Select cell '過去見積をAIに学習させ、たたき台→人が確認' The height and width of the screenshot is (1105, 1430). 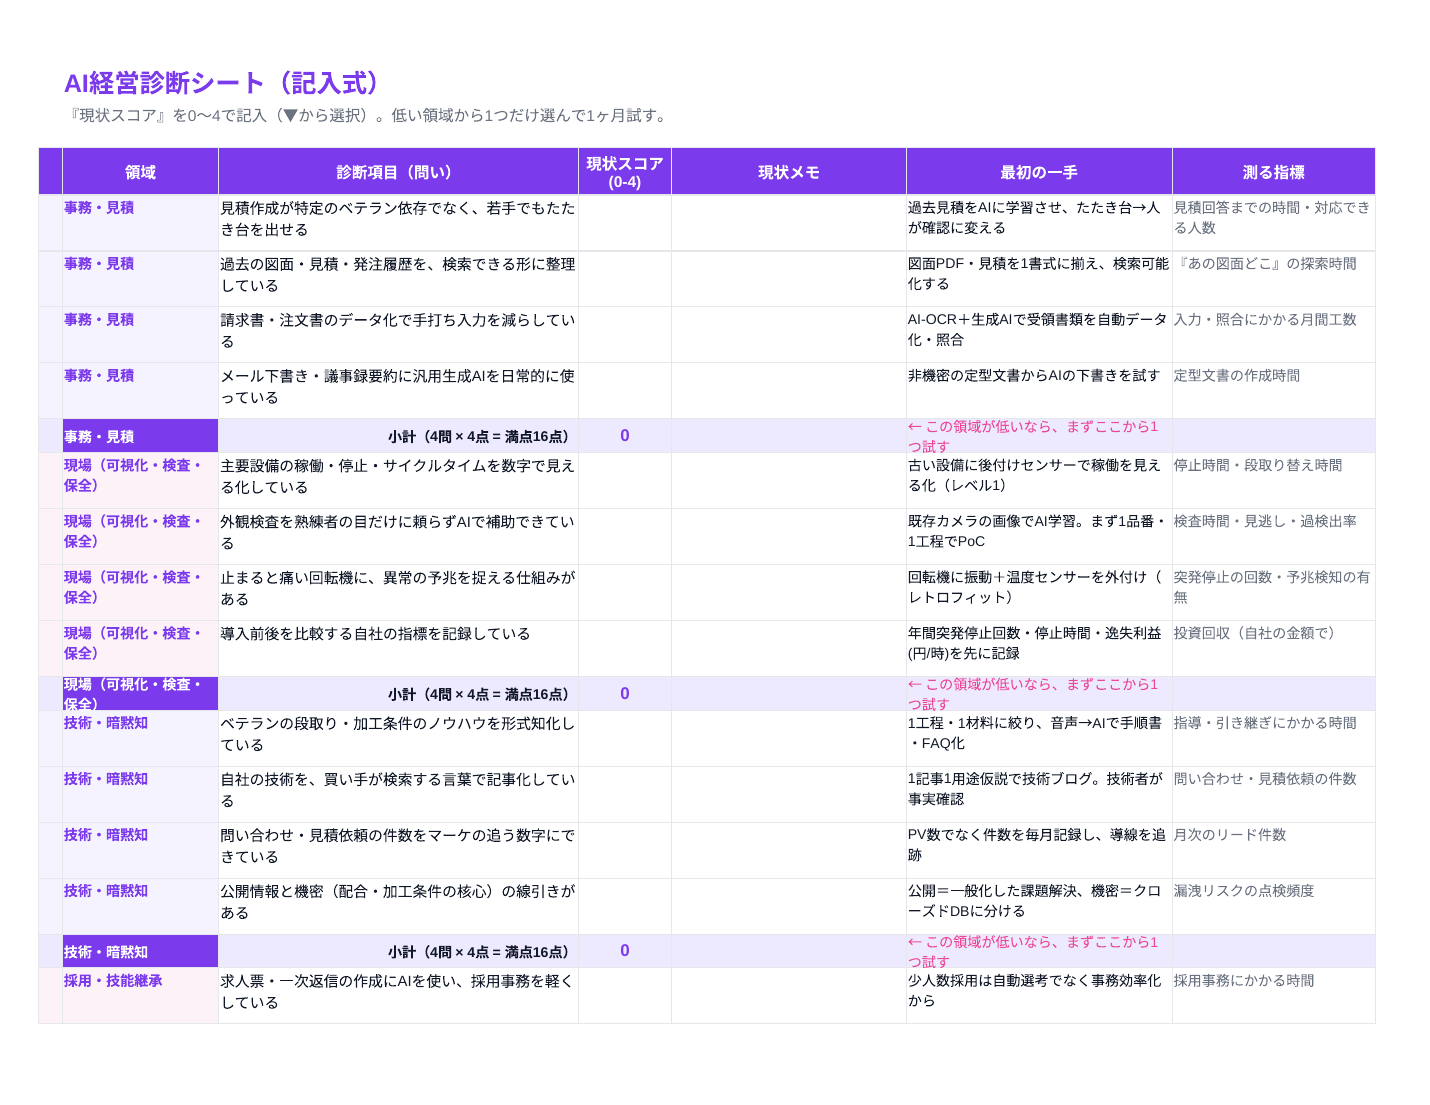(1039, 222)
